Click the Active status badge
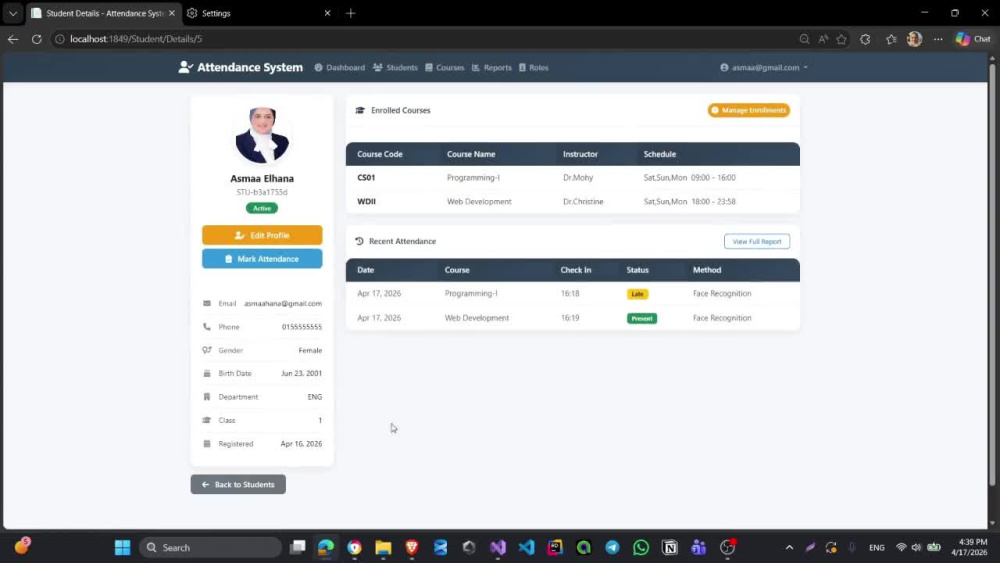The width and height of the screenshot is (1000, 563). (x=262, y=208)
